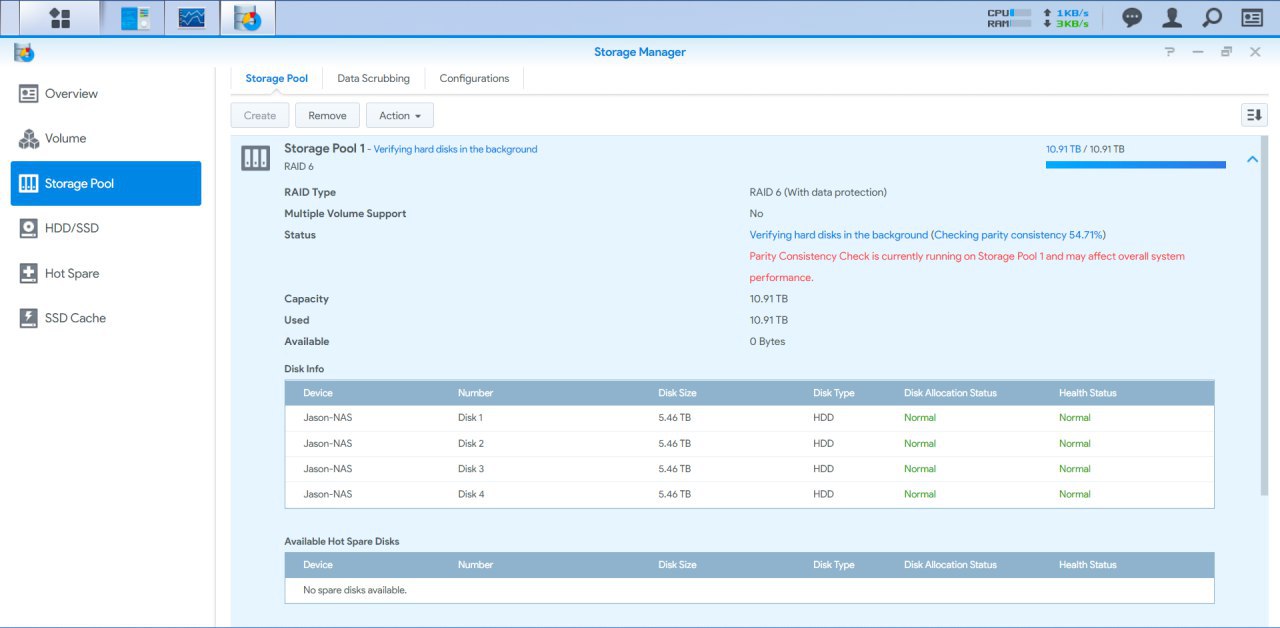Open HDD/SSD in the sidebar
Image resolution: width=1280 pixels, height=628 pixels.
pyautogui.click(x=71, y=228)
